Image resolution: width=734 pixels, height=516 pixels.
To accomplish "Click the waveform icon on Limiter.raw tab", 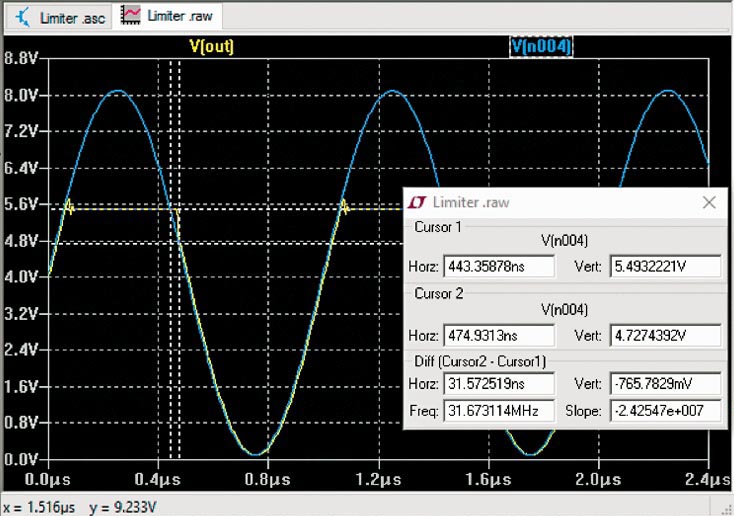I will coord(131,16).
